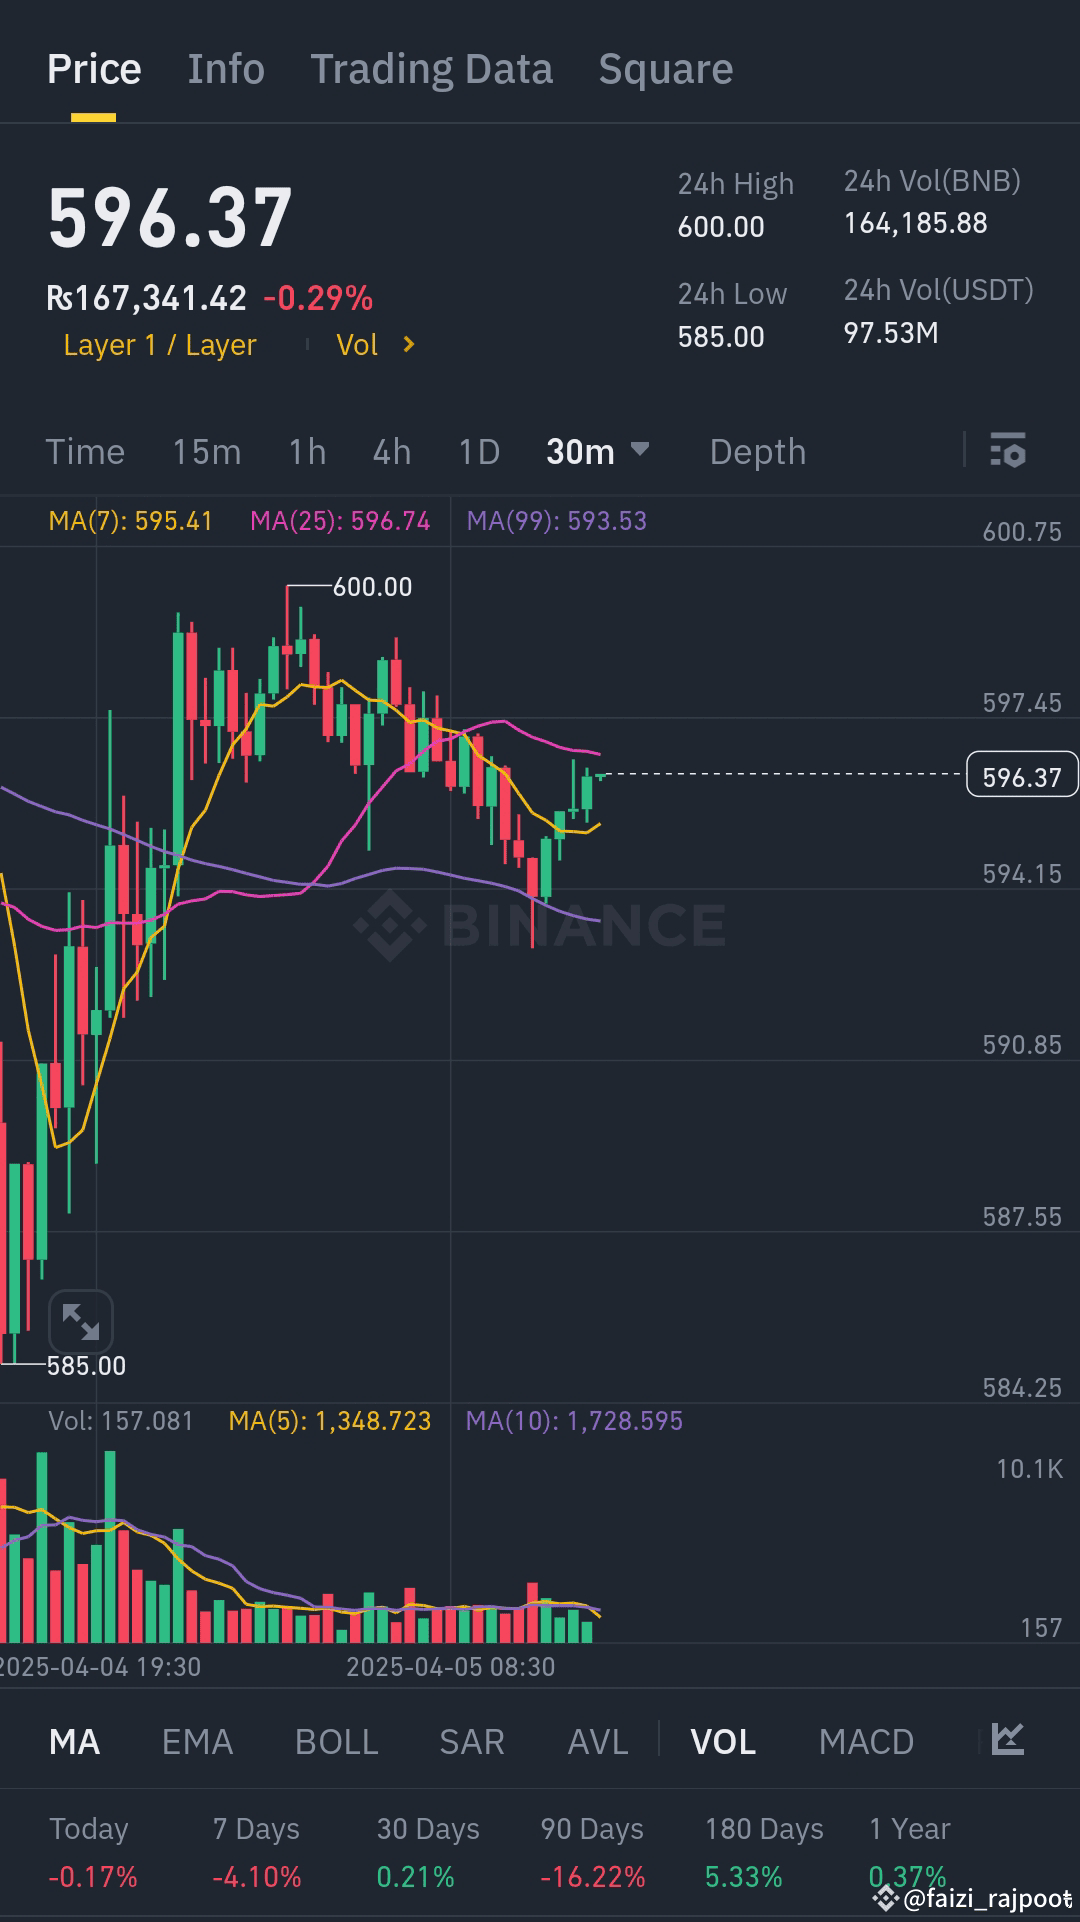Expand chart to fullscreen mode
1080x1922 pixels.
pos(80,1322)
